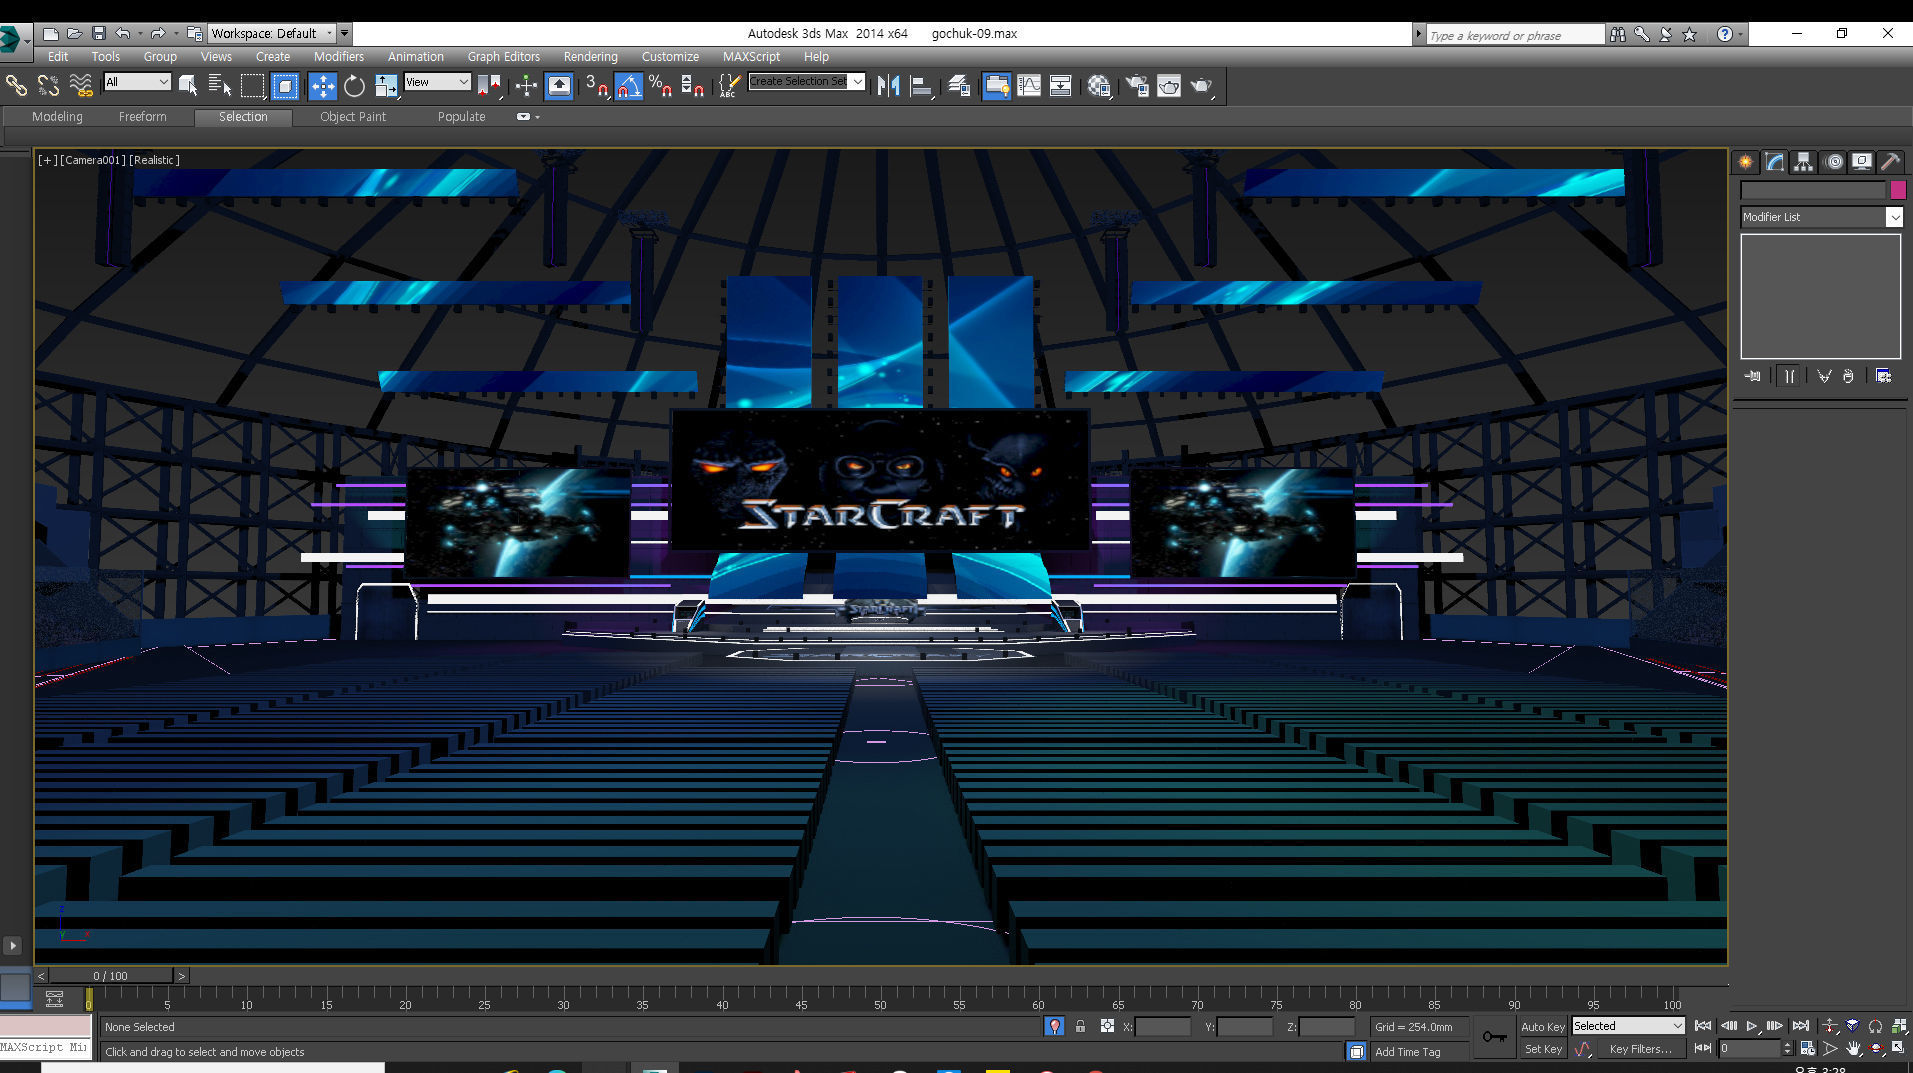Screen dimensions: 1913x1073
Task: Open the Reference Coordinate System 'View' dropdown
Action: pyautogui.click(x=437, y=82)
